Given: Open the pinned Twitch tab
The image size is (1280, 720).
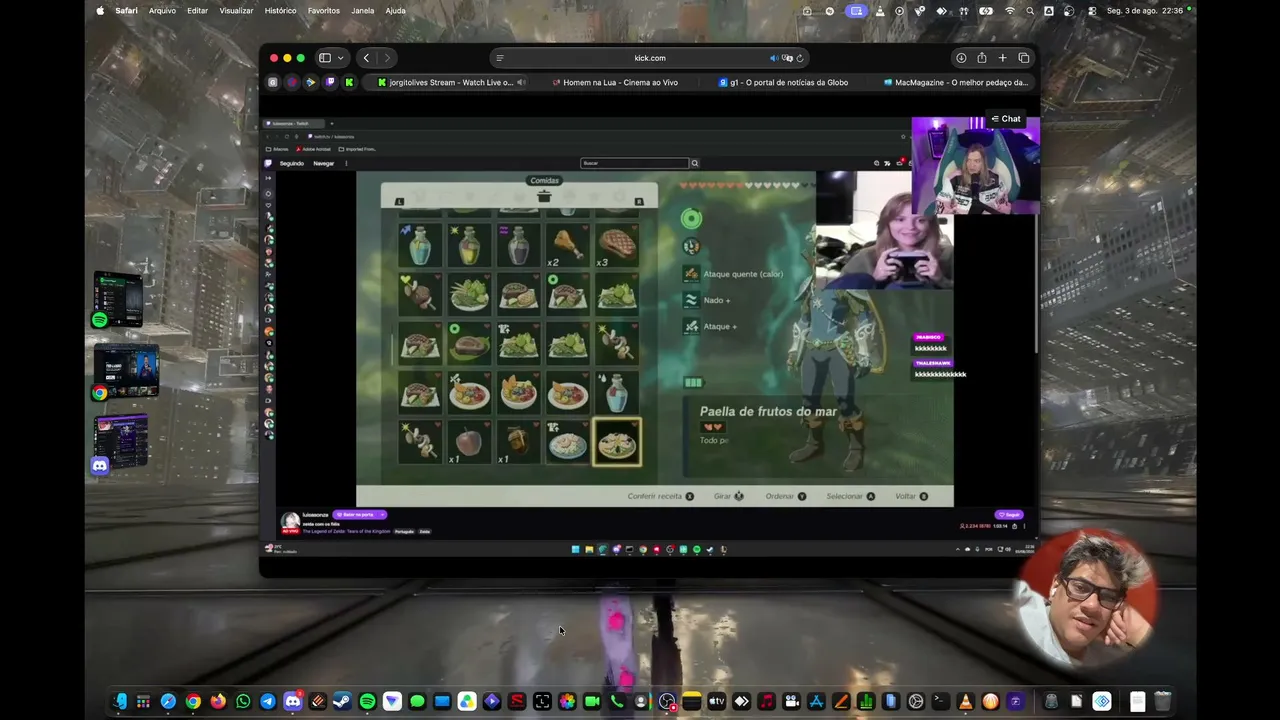Looking at the screenshot, I should [330, 82].
